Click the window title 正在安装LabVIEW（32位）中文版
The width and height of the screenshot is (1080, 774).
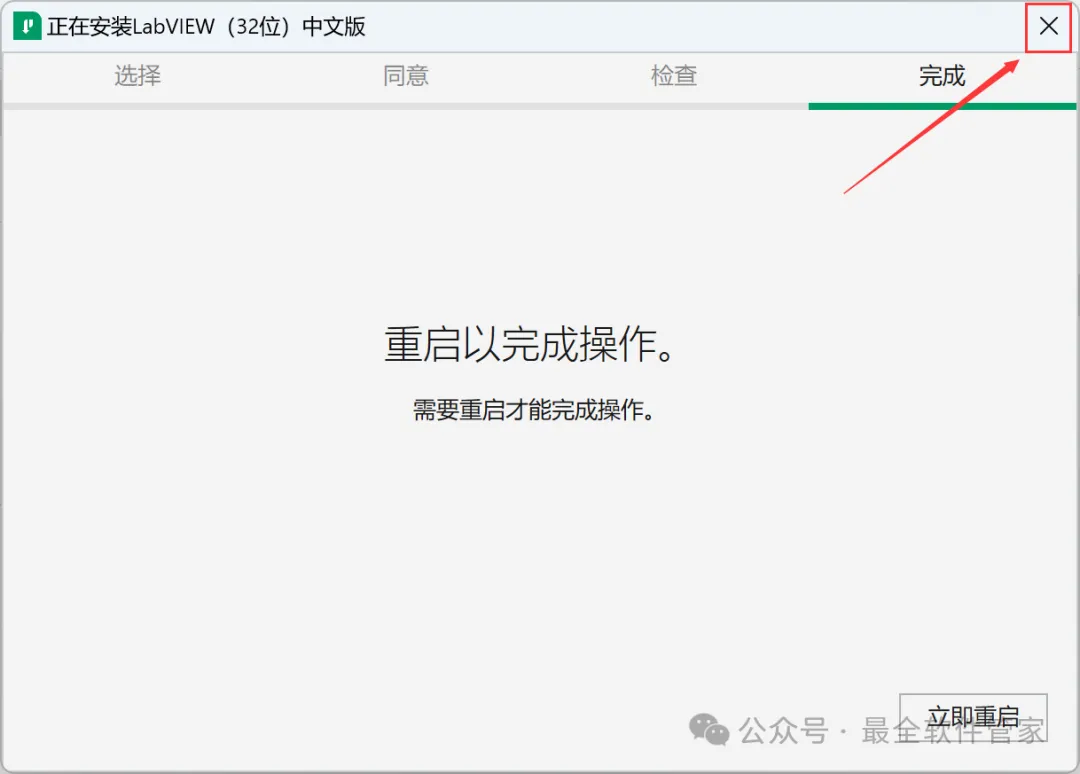pos(206,27)
